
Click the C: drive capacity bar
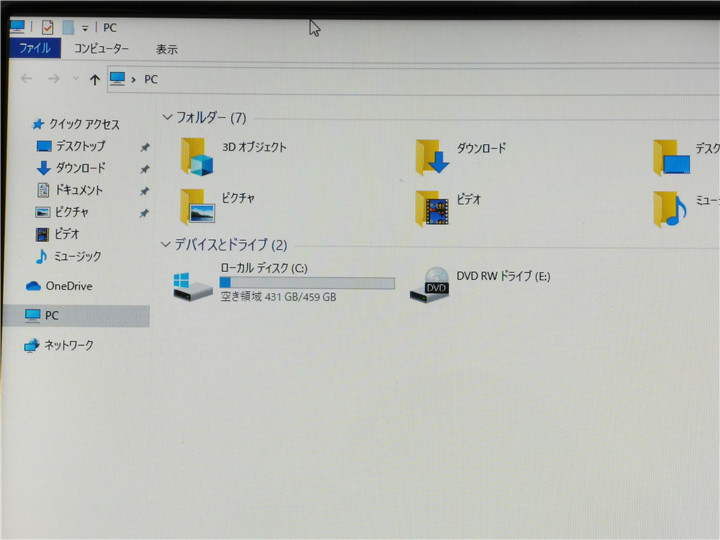click(307, 283)
